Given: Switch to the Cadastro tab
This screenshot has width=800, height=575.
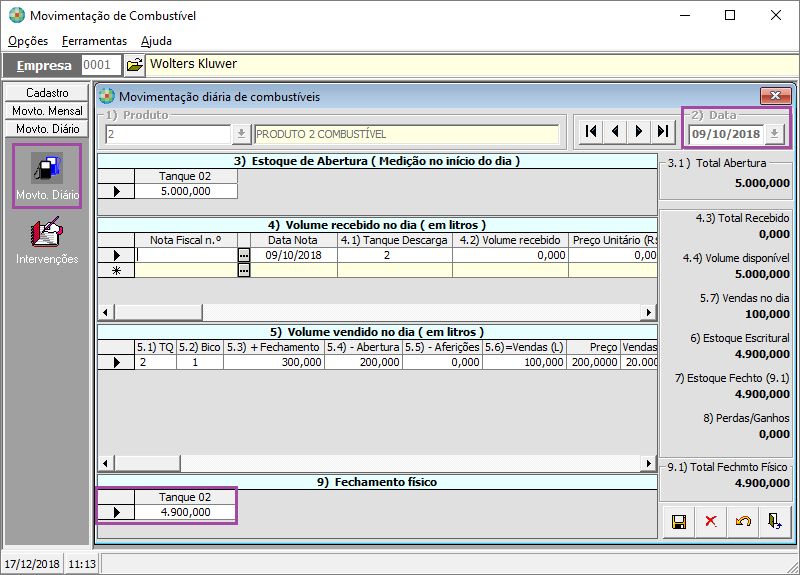Looking at the screenshot, I should [47, 93].
